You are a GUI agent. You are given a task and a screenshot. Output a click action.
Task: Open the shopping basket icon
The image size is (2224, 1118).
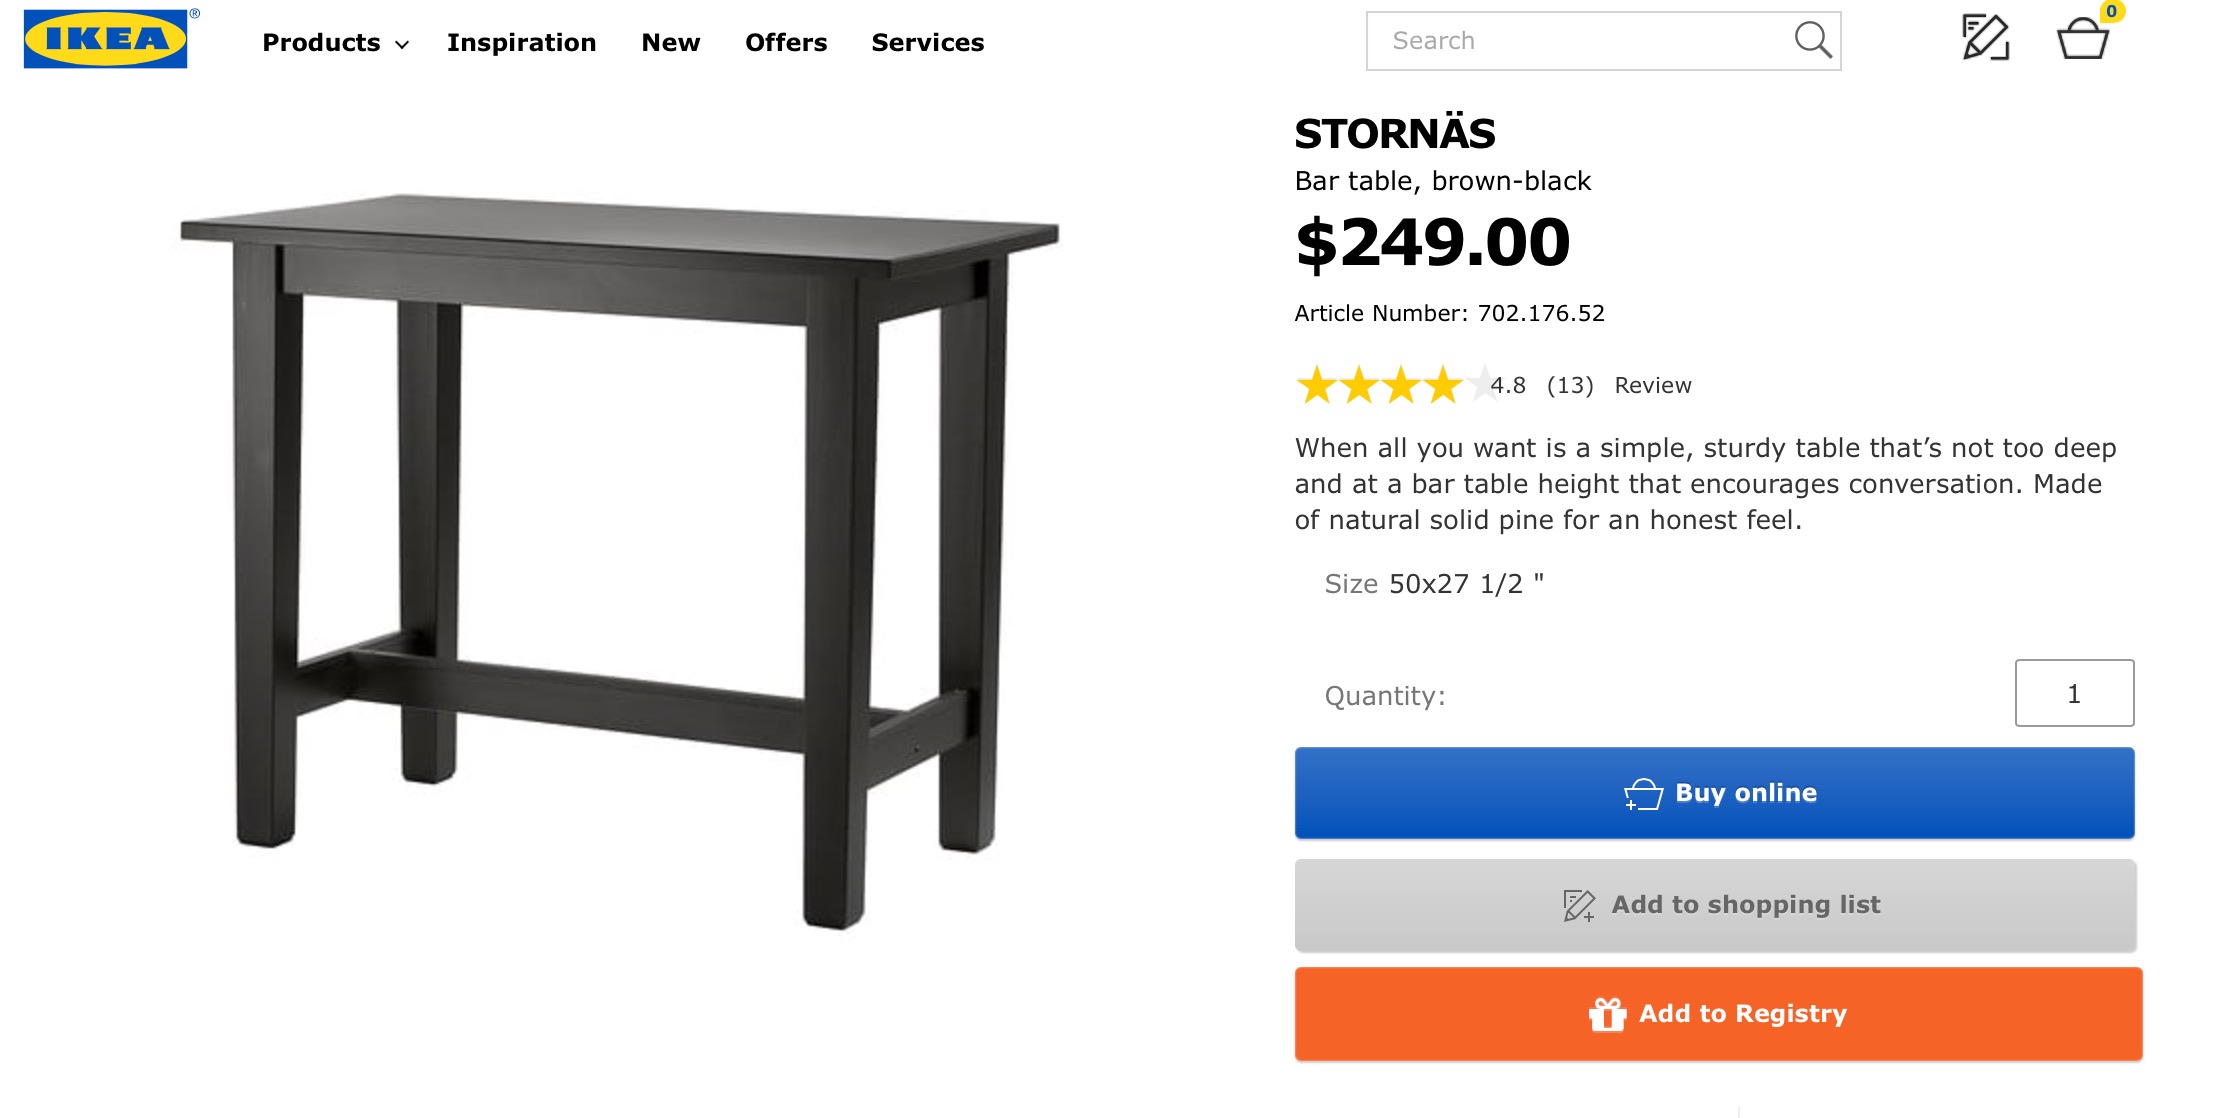tap(2082, 41)
